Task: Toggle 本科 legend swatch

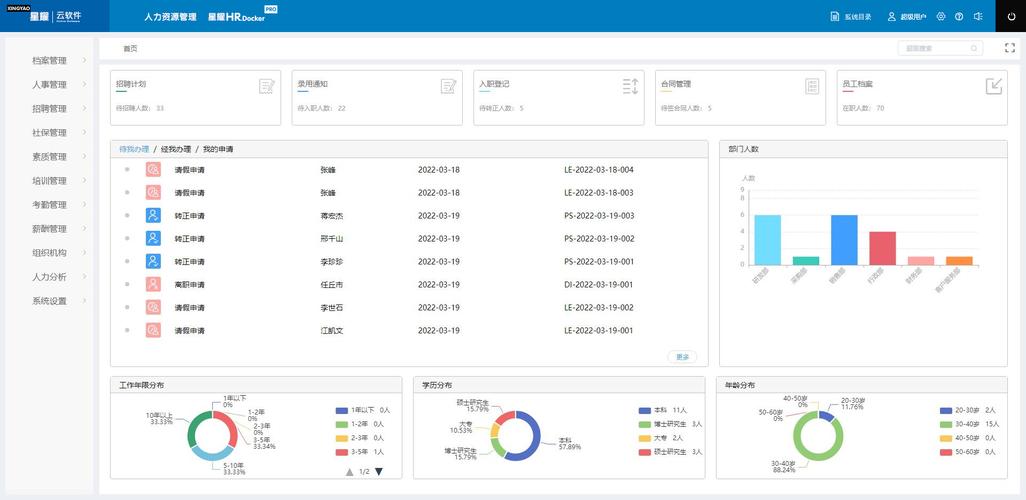Action: point(645,410)
